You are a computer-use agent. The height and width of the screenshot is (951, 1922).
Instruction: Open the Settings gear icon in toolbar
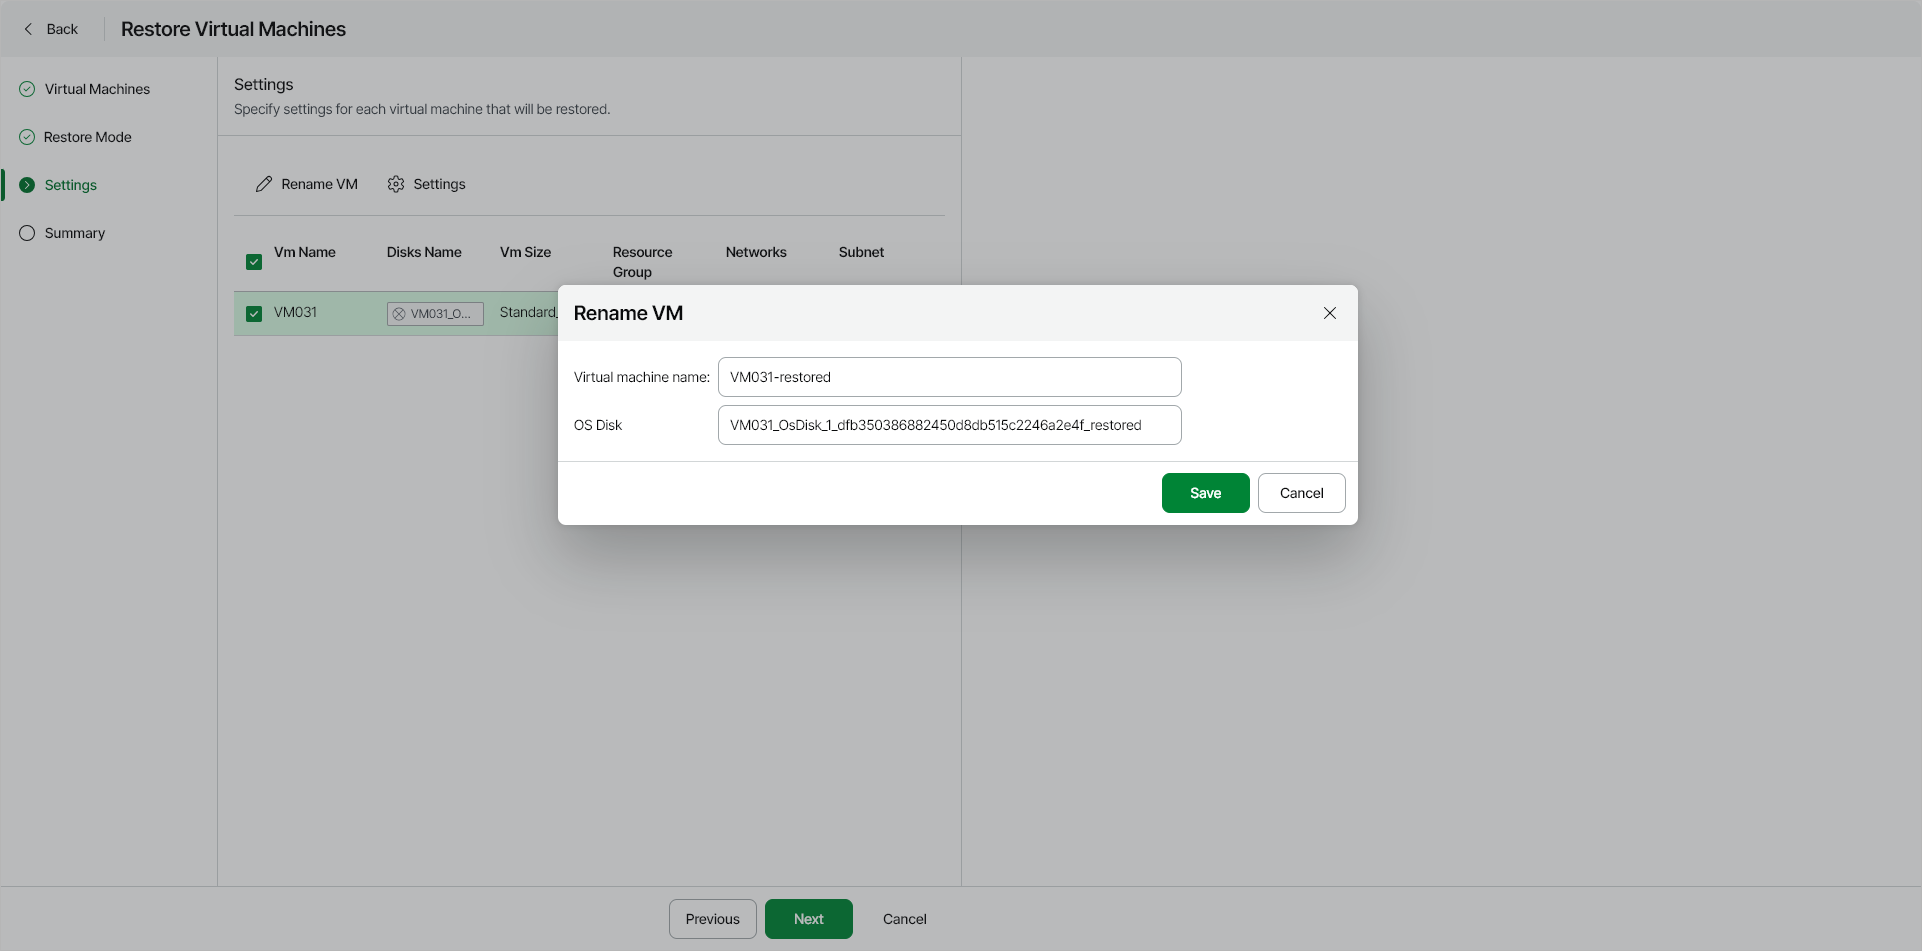pos(396,183)
